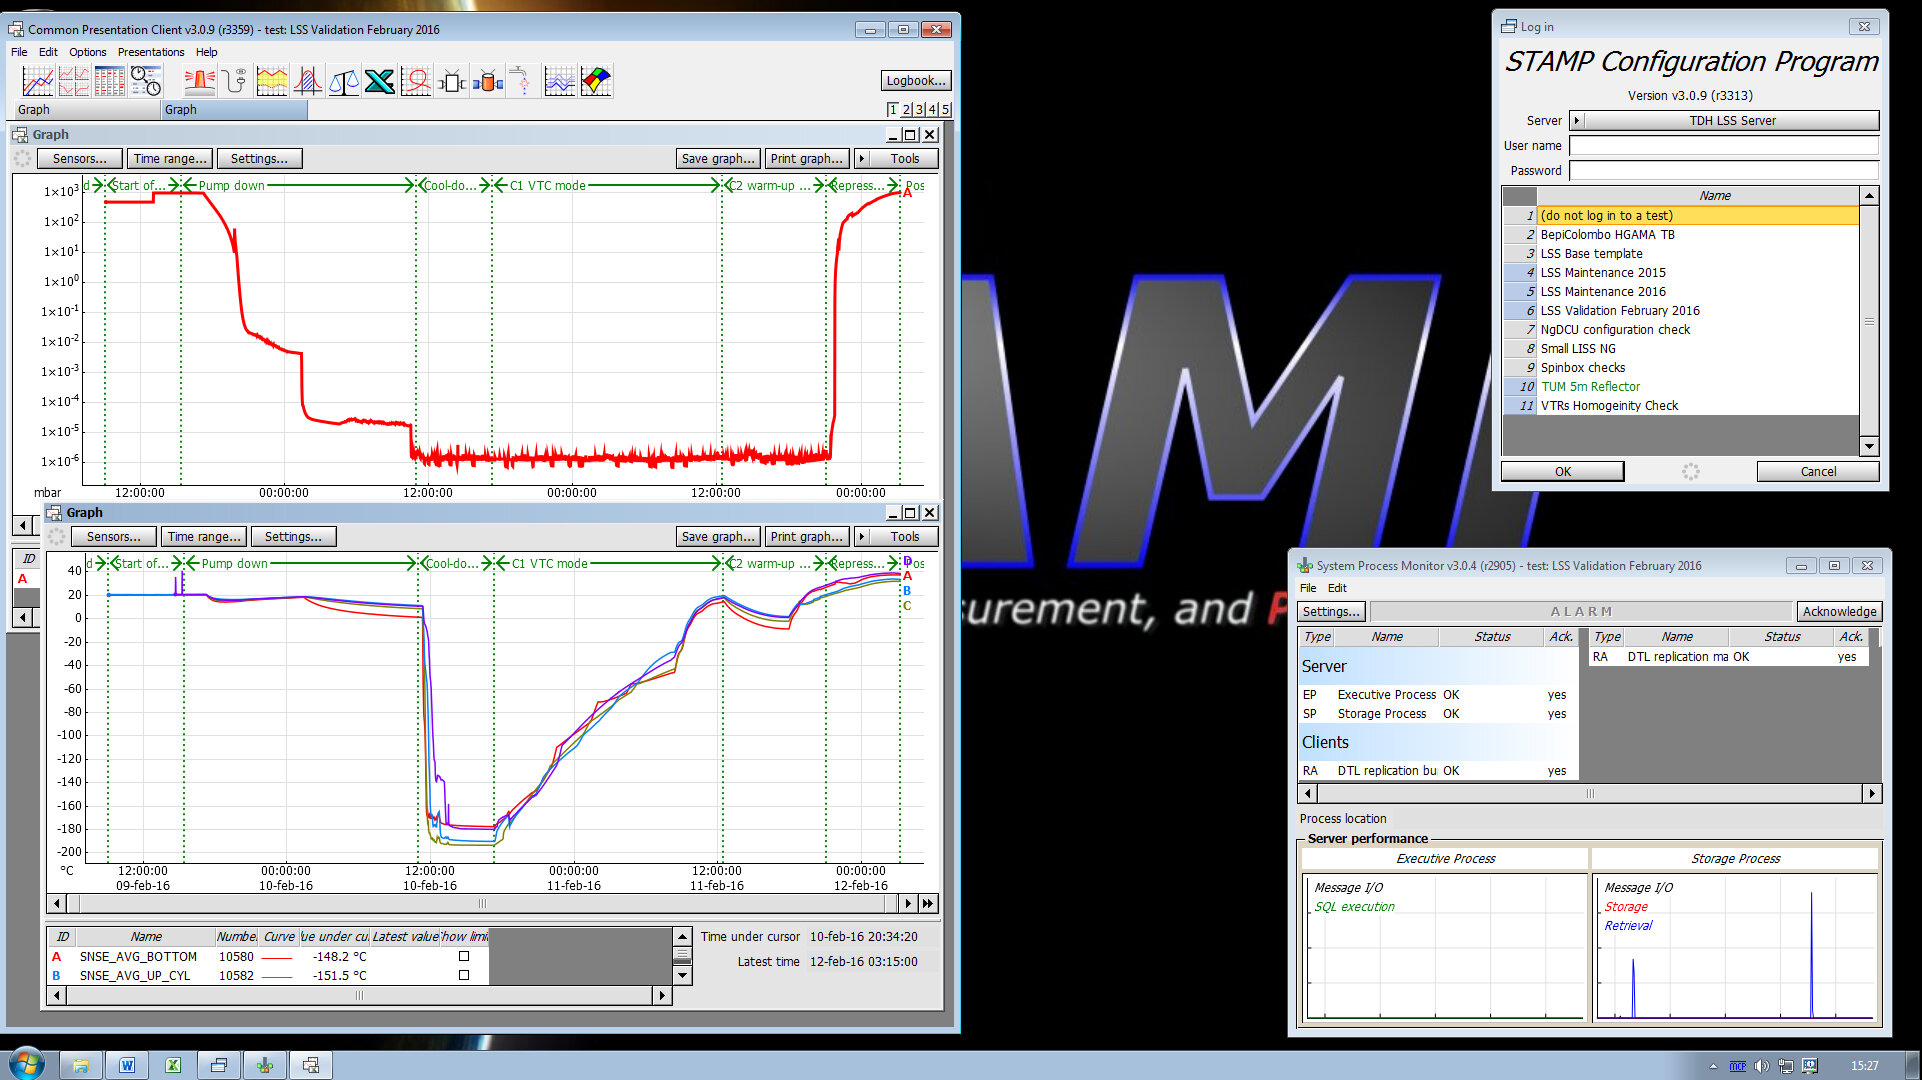Click the Windows Start orb
Viewport: 1922px width, 1080px height.
point(27,1063)
